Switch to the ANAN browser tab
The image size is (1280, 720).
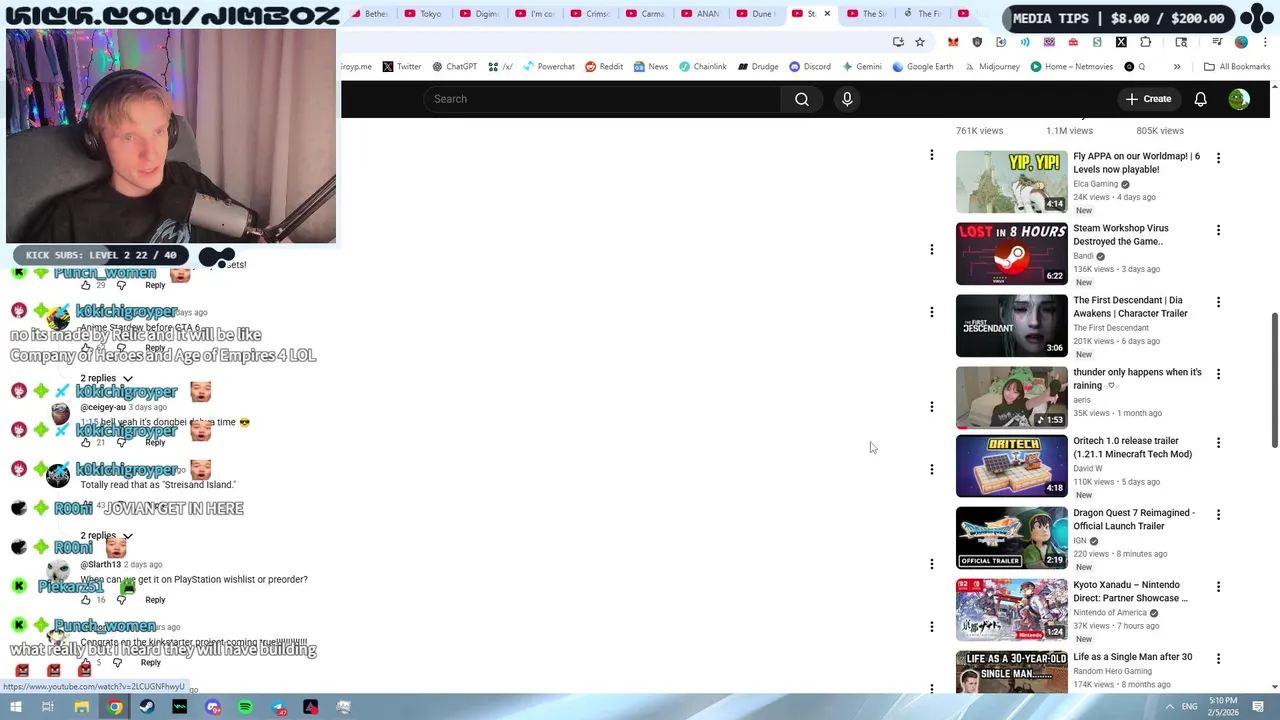tap(700, 14)
